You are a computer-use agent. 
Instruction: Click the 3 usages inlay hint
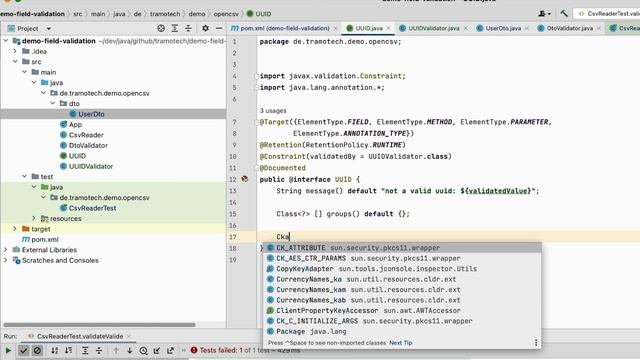pos(273,111)
